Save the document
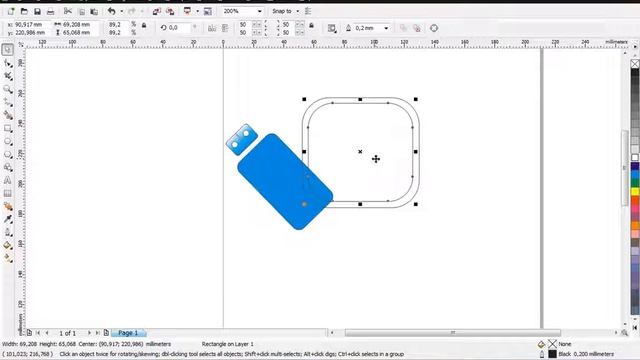The height and width of the screenshot is (360, 640). coord(37,11)
